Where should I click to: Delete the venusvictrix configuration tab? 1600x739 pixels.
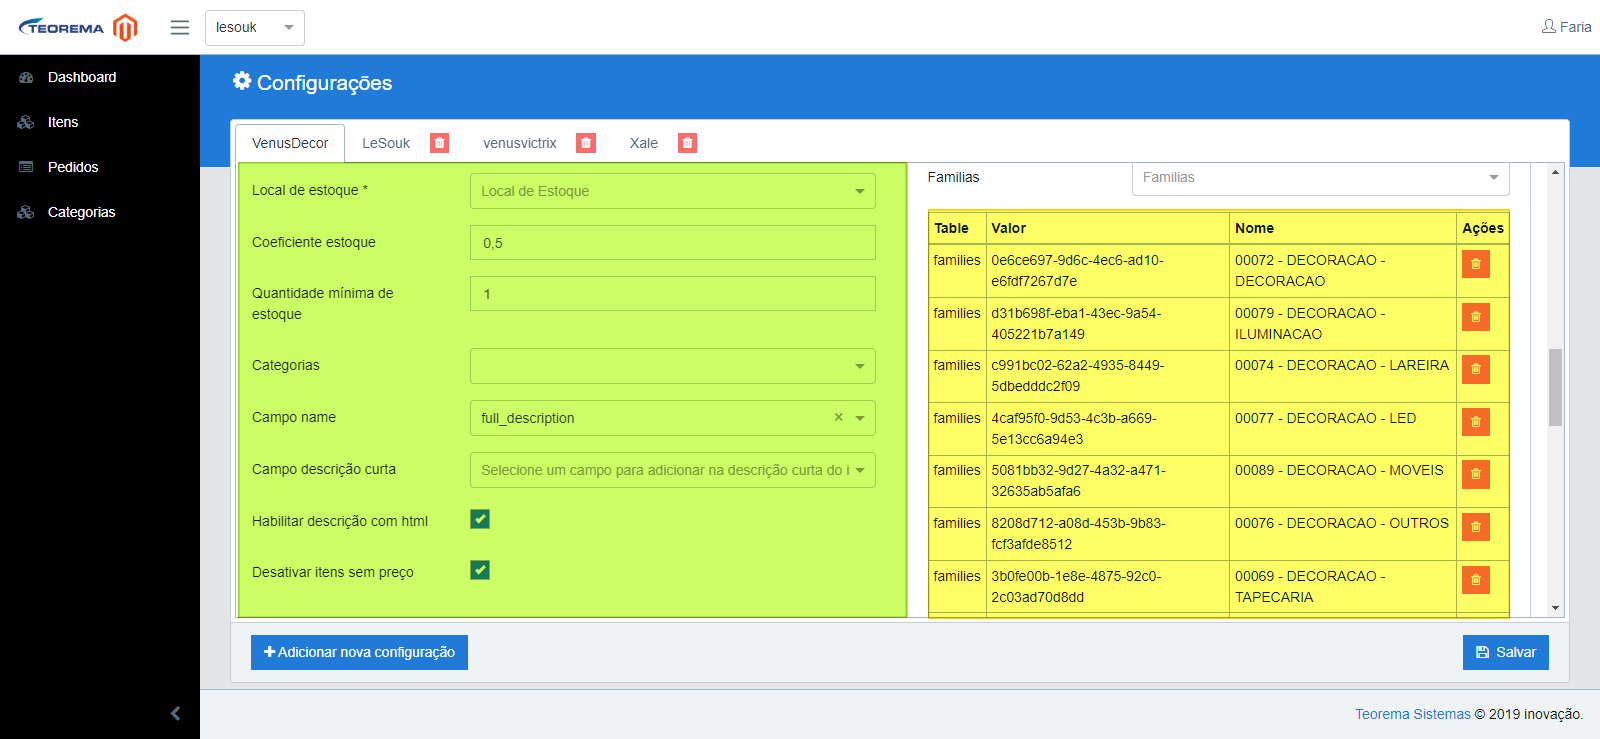(586, 143)
